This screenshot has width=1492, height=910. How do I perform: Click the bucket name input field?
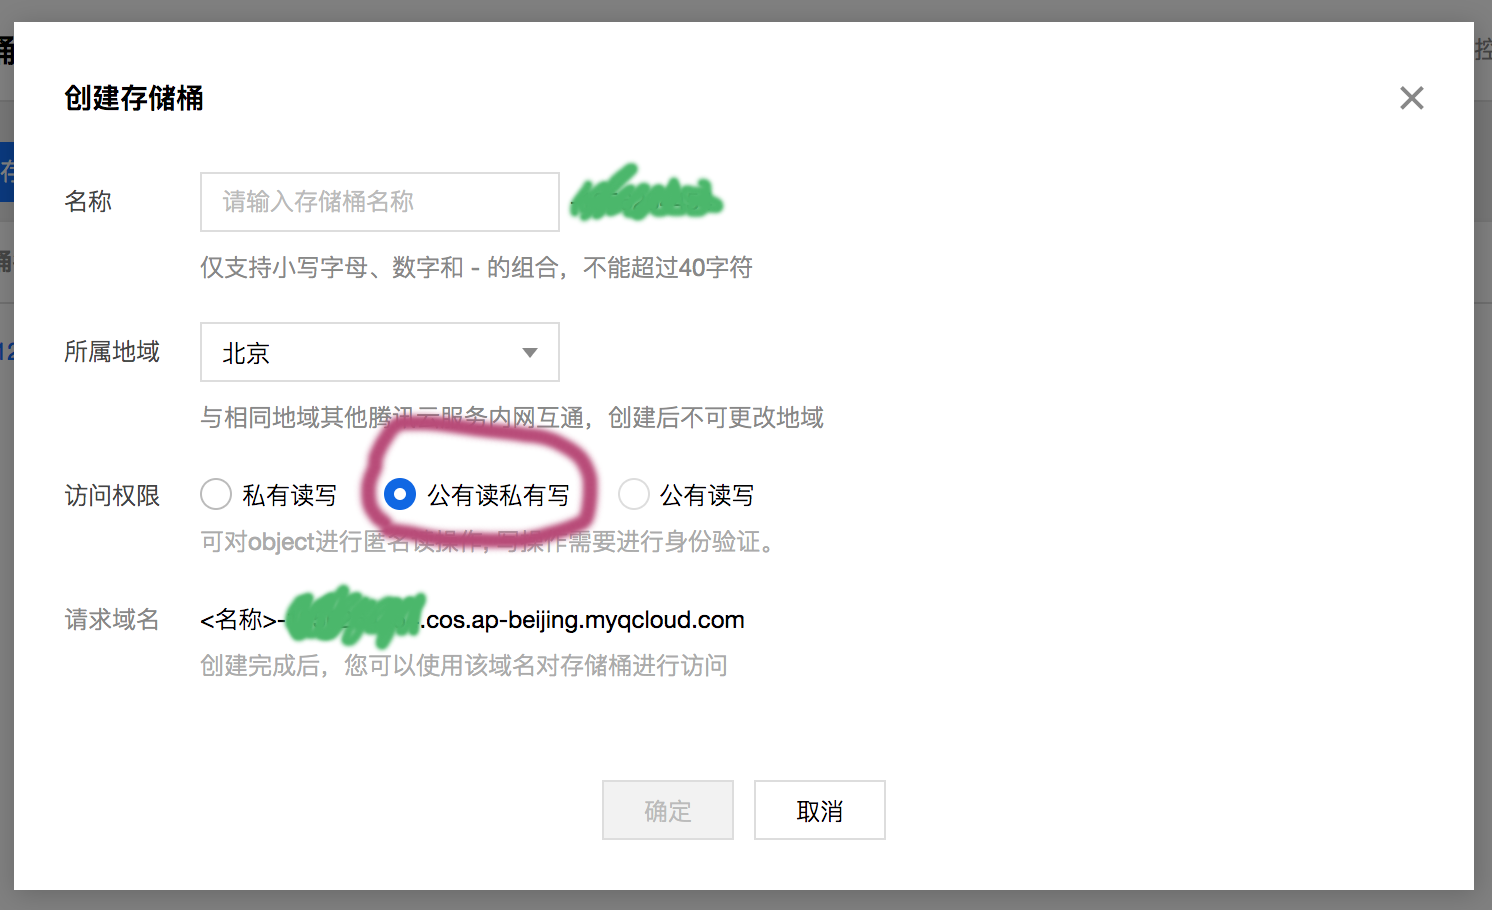click(380, 202)
